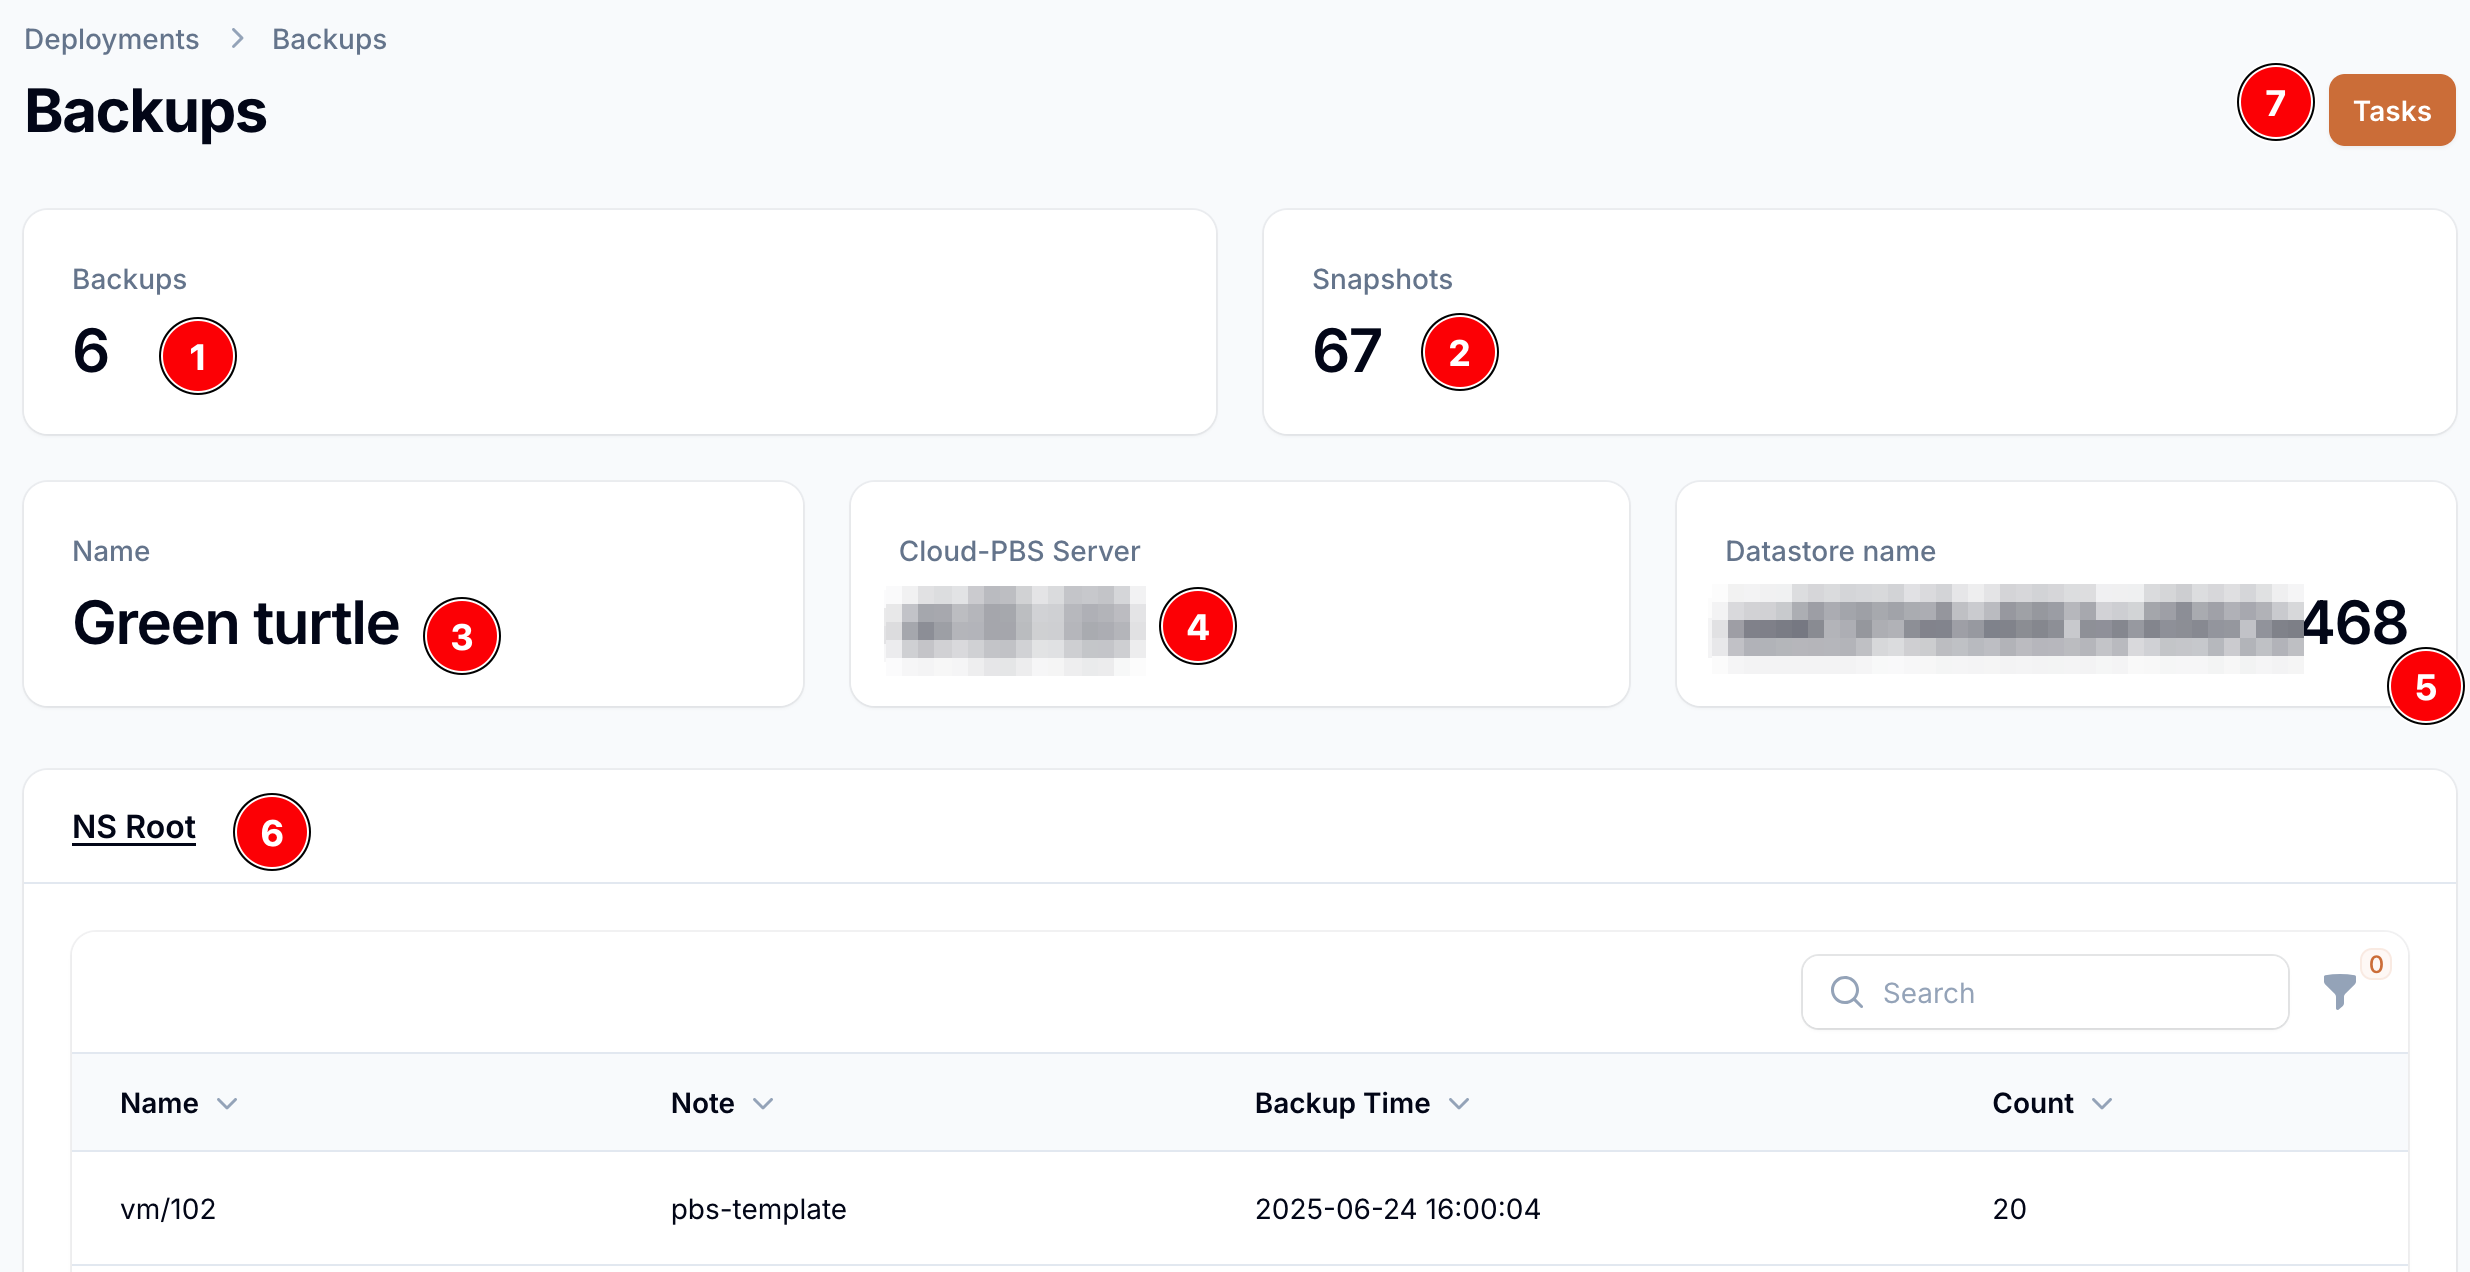2470x1272 pixels.
Task: Click red annotation marker 4
Action: click(x=1197, y=626)
